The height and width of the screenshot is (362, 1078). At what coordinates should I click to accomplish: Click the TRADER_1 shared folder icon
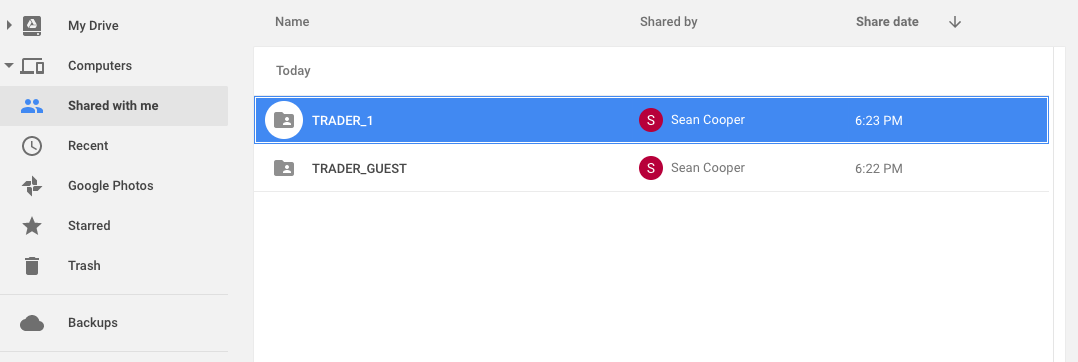tap(284, 120)
